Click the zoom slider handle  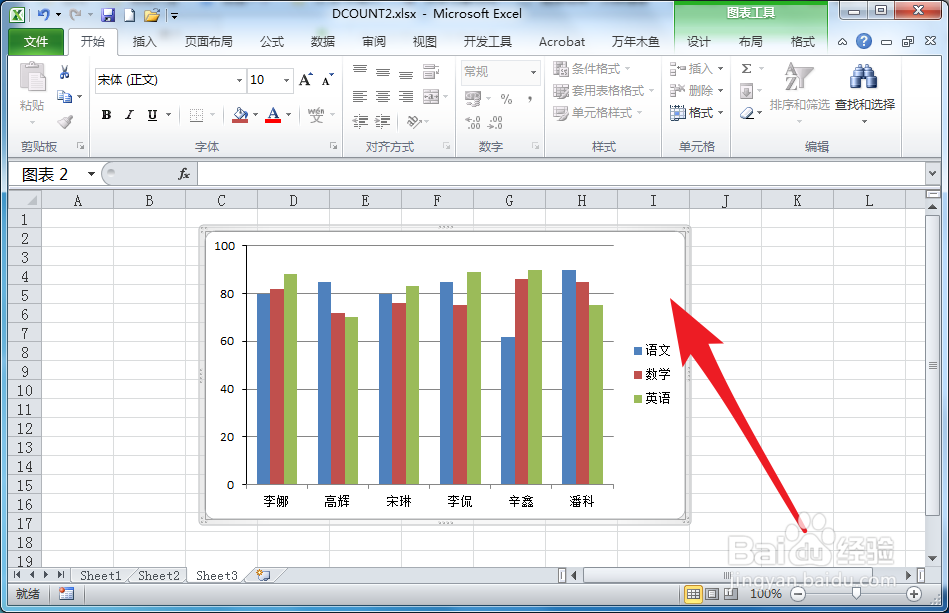(856, 594)
